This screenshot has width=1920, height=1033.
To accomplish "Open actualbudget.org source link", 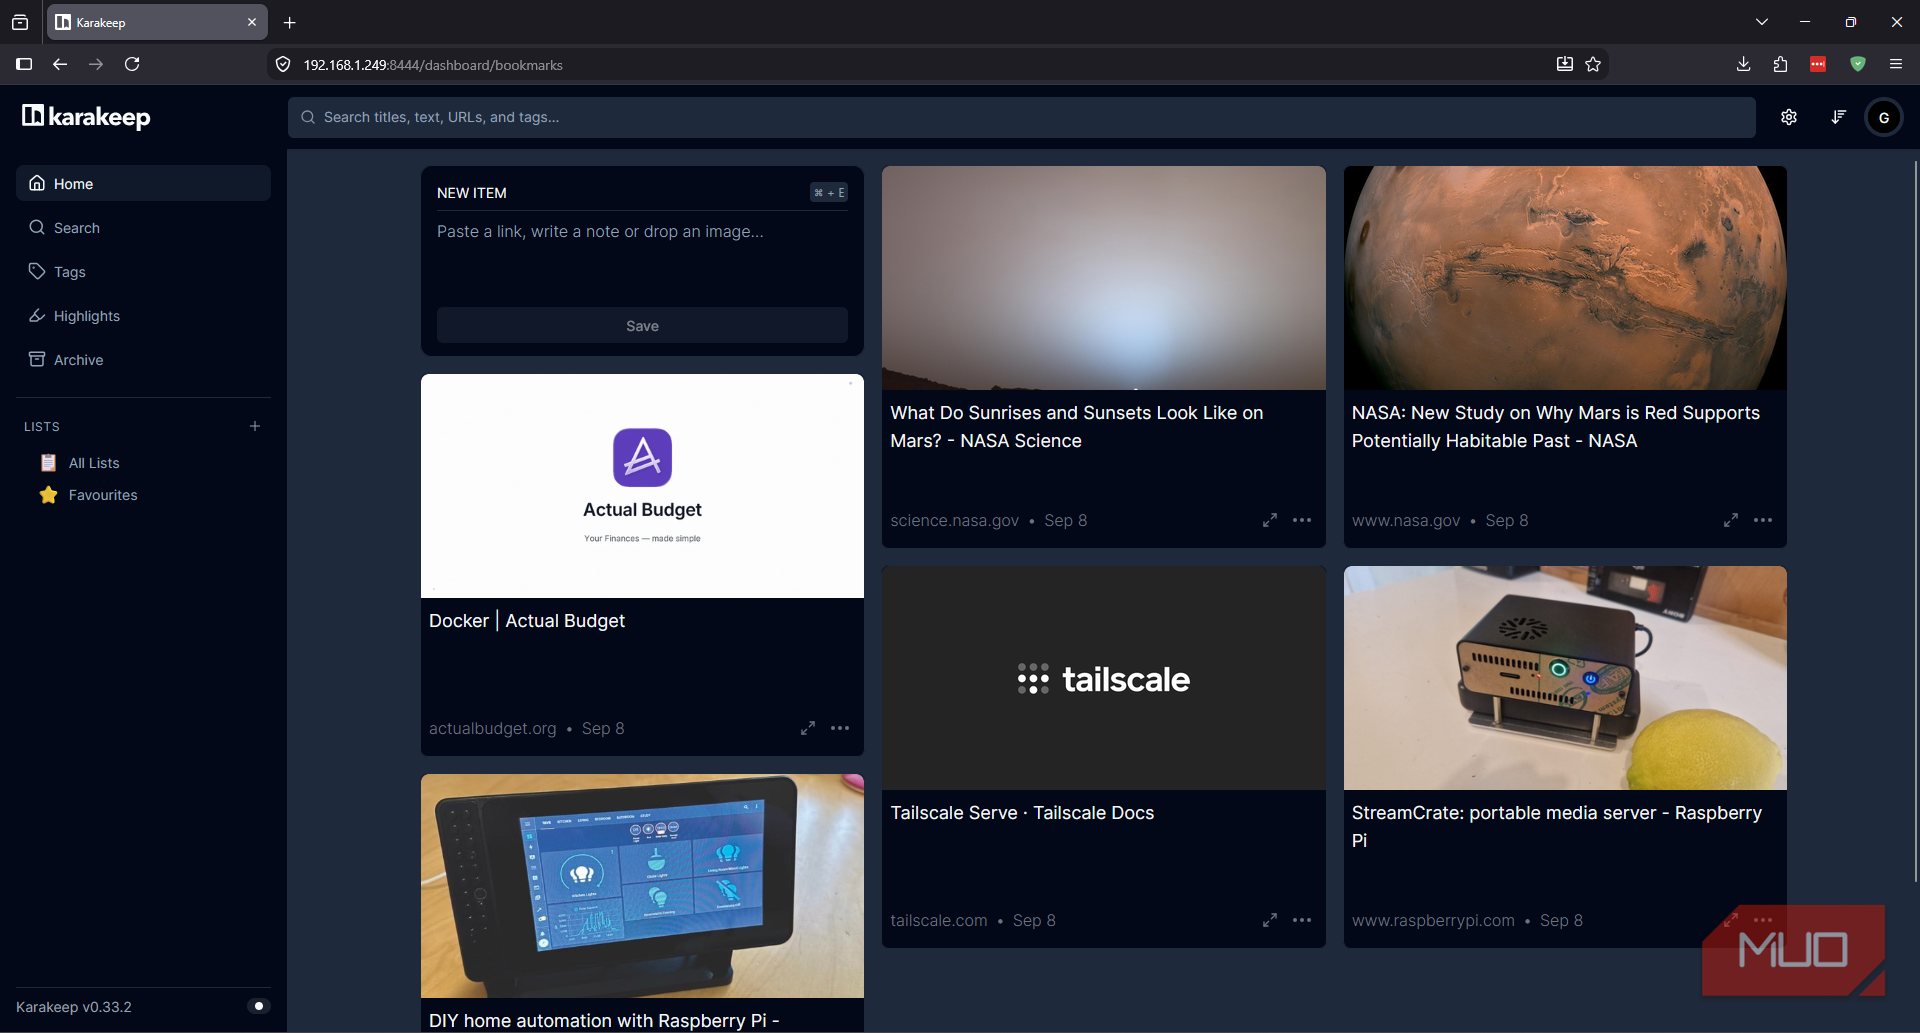I will click(x=492, y=728).
